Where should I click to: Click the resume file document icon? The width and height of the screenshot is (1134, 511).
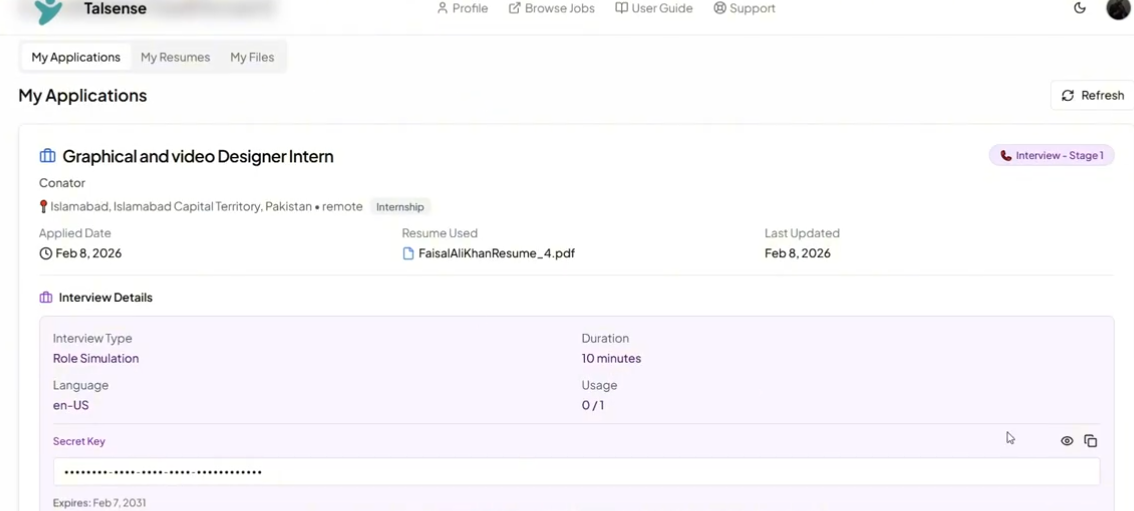click(x=409, y=254)
